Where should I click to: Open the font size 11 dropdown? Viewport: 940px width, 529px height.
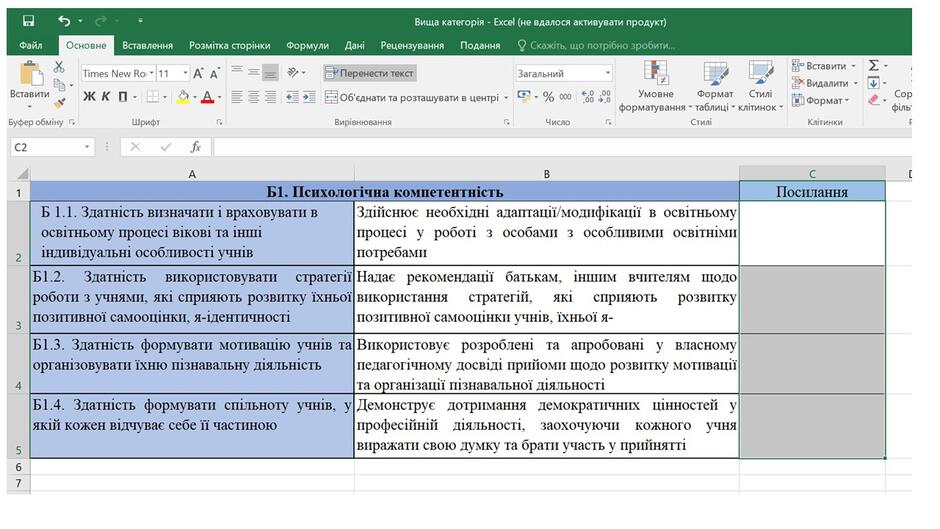click(x=185, y=73)
